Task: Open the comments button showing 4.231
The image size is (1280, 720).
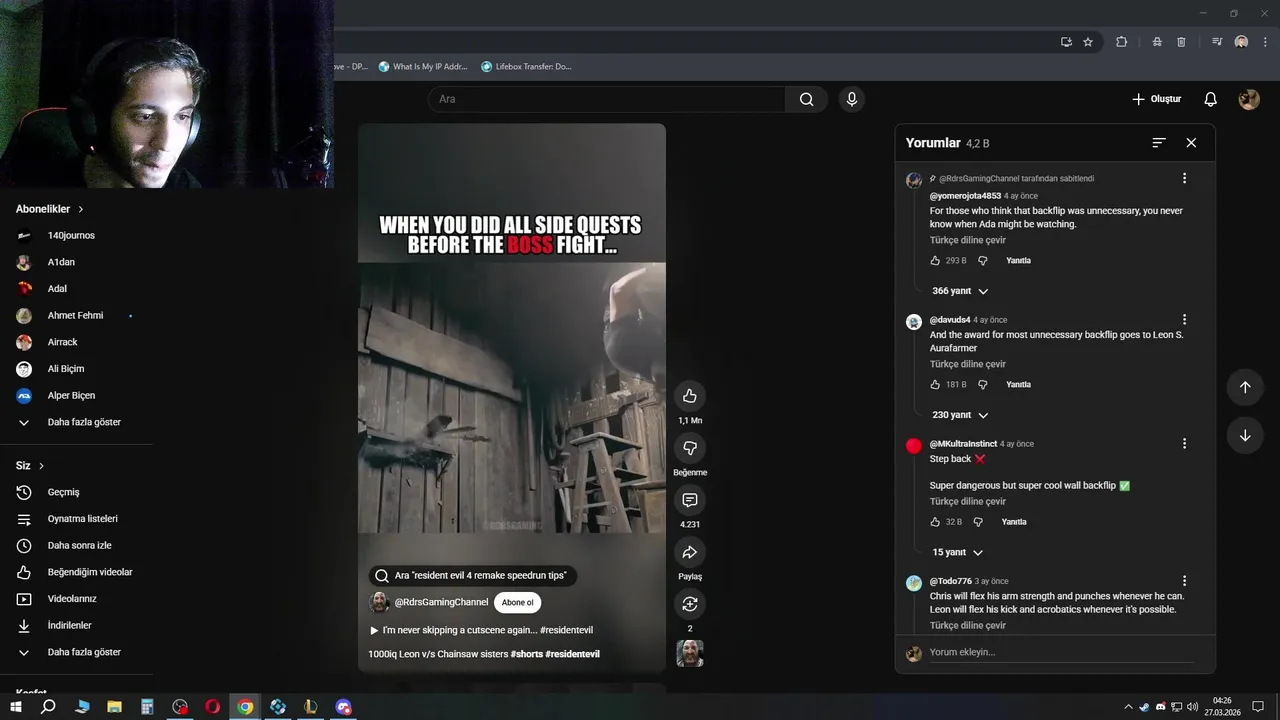Action: (x=689, y=500)
